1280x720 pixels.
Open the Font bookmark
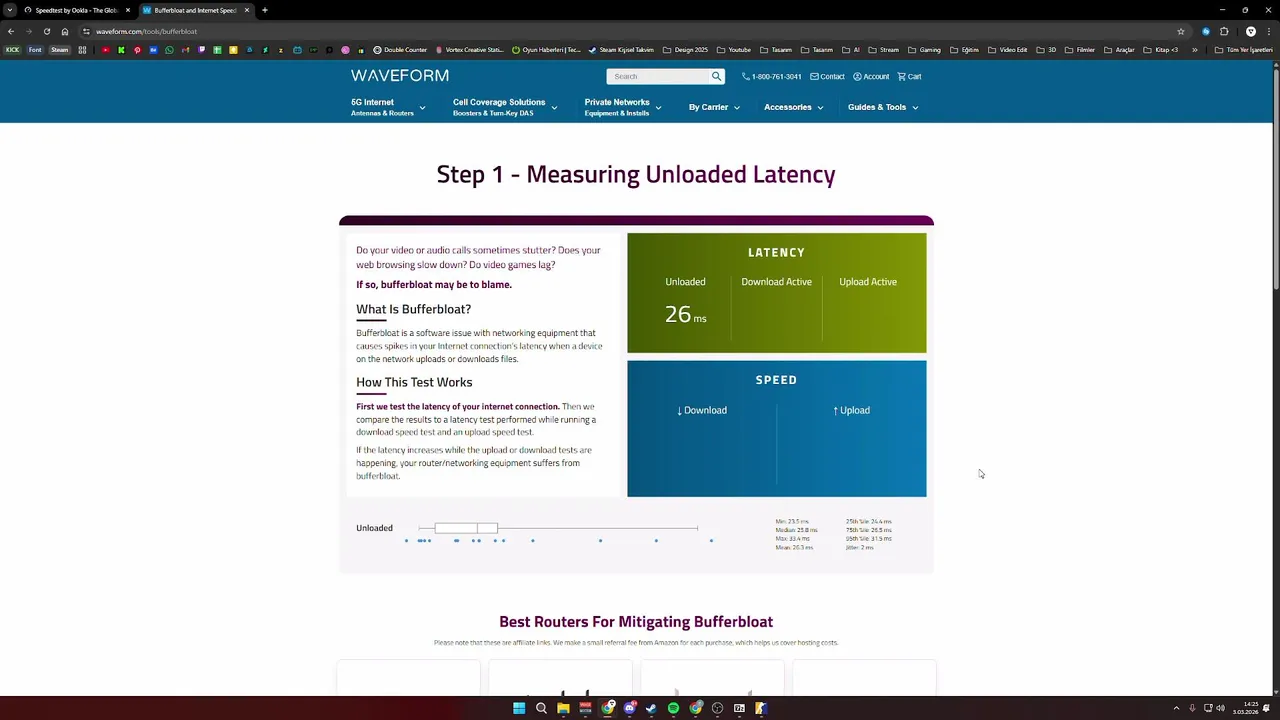tap(35, 50)
